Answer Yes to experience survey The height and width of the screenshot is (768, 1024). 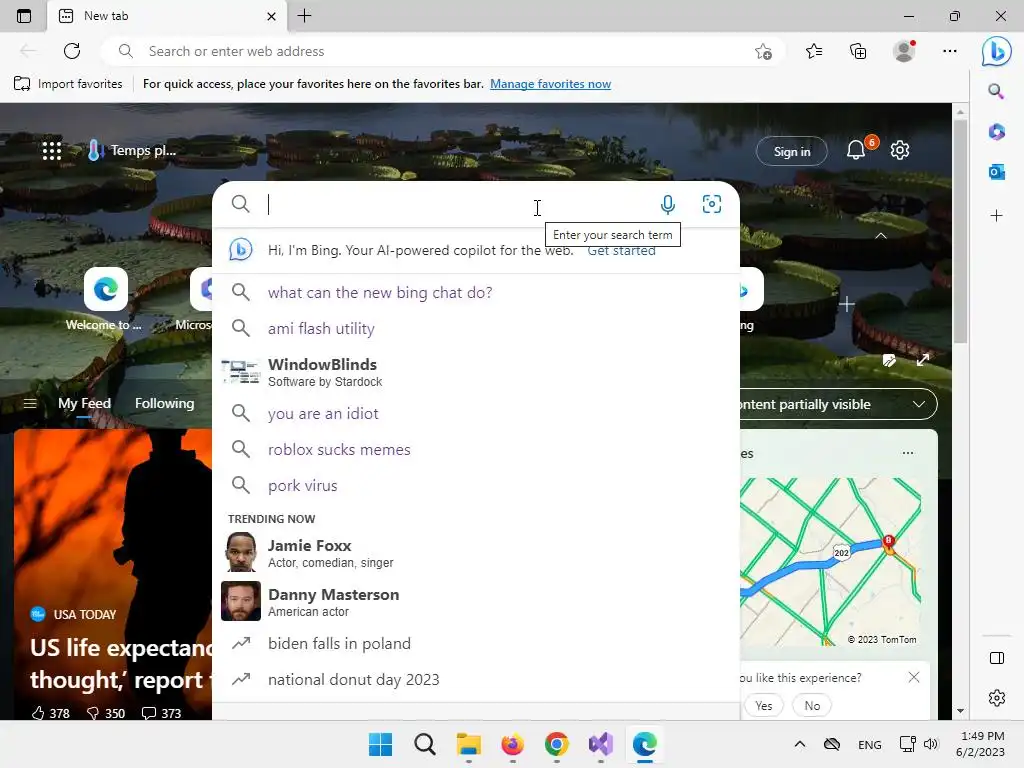pyautogui.click(x=763, y=705)
